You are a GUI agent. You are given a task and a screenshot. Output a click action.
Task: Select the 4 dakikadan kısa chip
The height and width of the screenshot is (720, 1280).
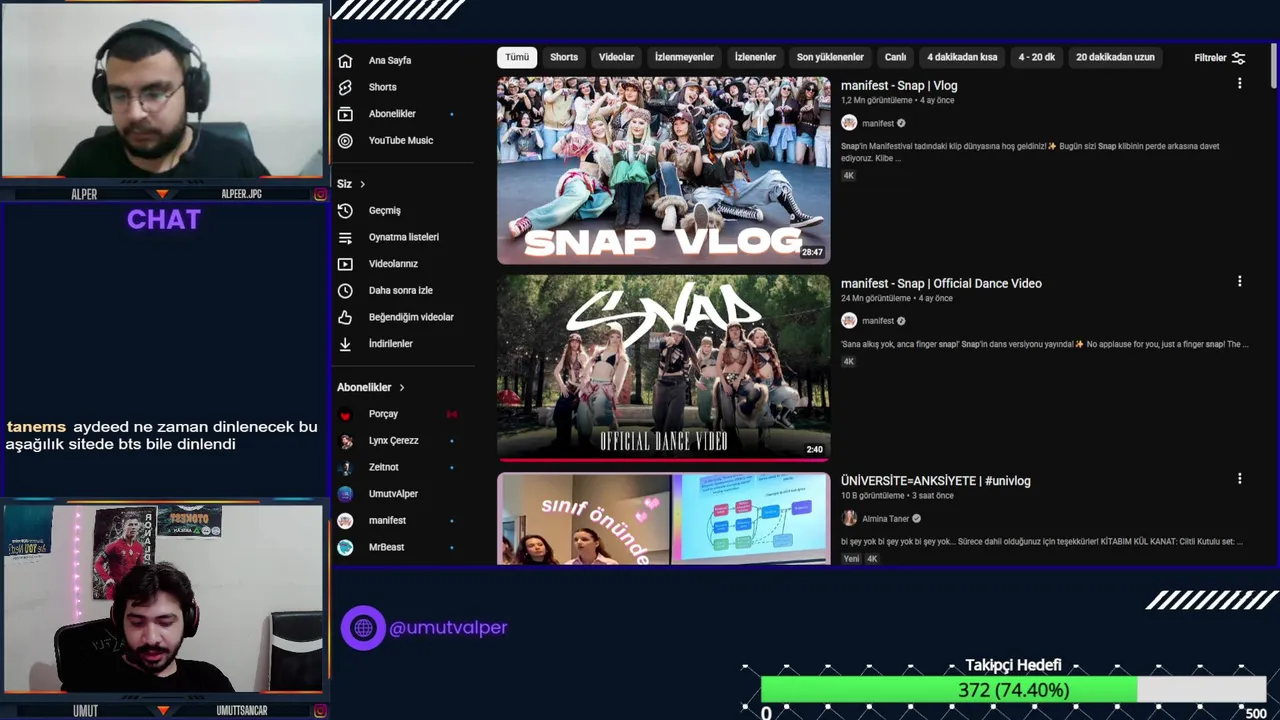point(962,57)
